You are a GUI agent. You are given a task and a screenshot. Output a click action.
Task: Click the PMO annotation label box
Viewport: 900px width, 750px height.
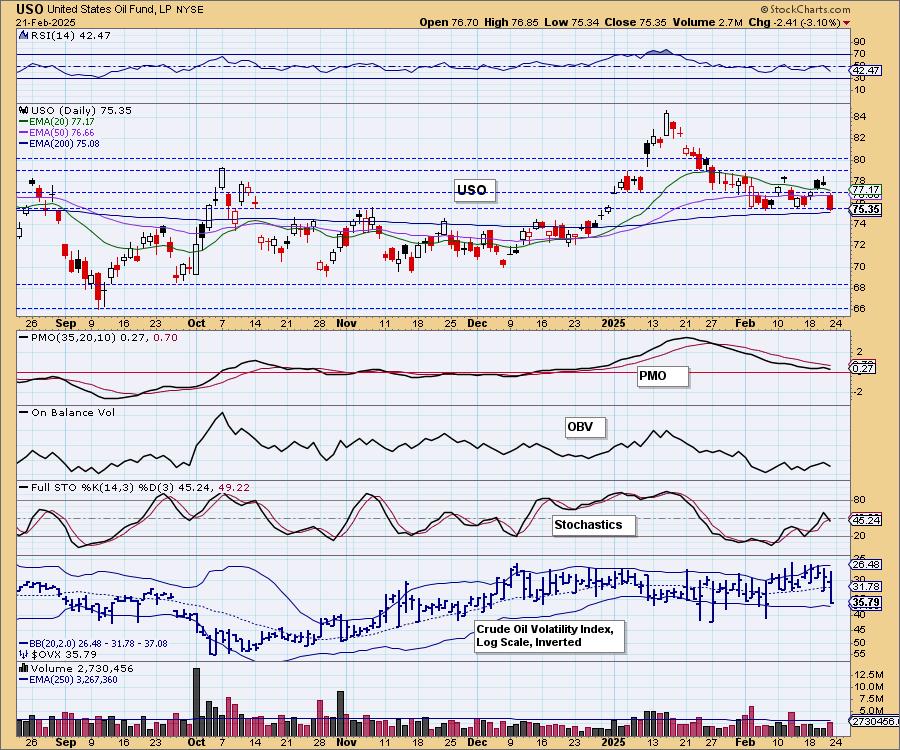click(662, 376)
